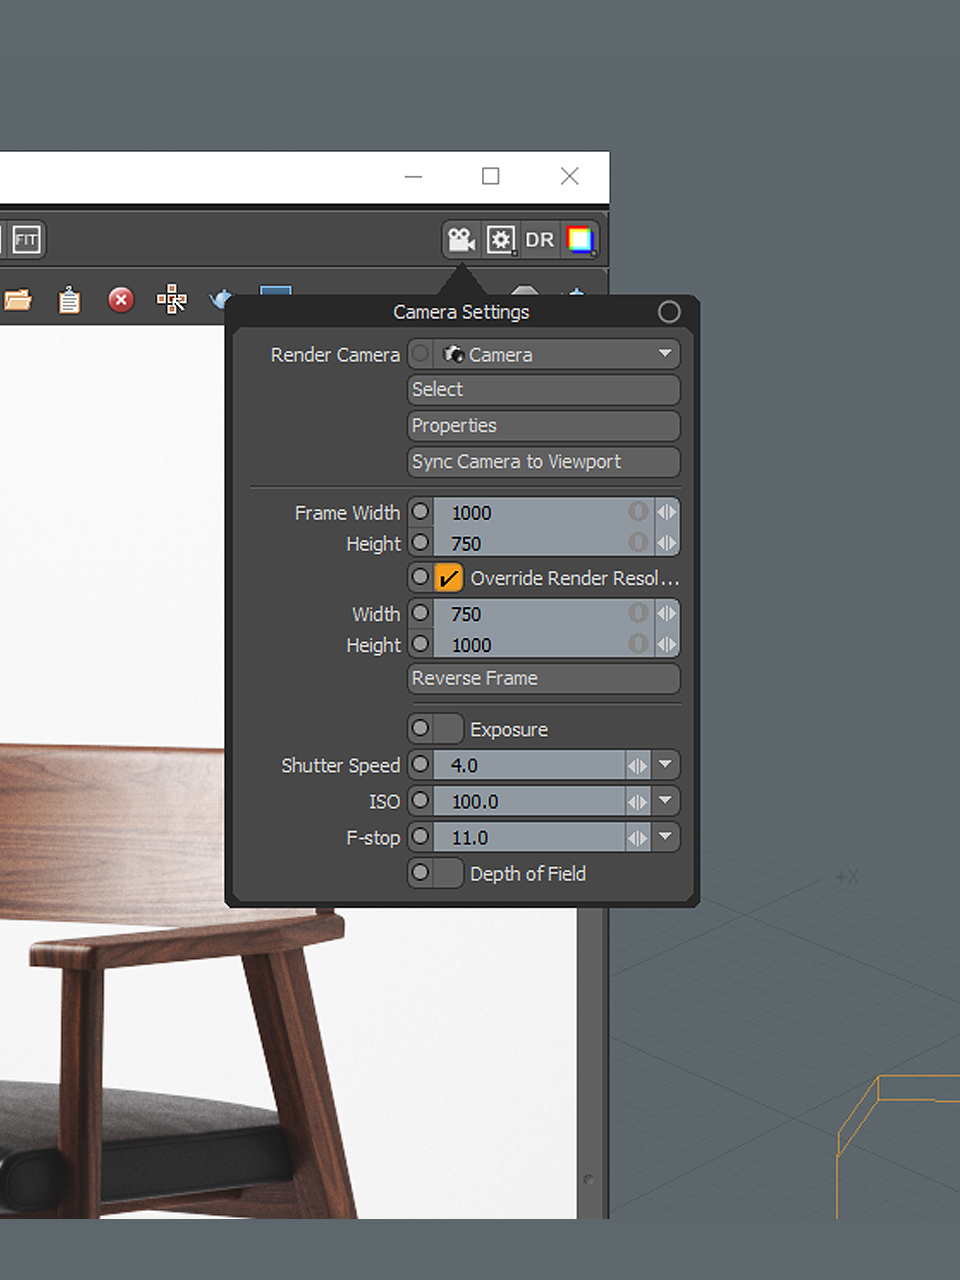
Task: Open ISO presets dropdown arrow
Action: coord(665,801)
